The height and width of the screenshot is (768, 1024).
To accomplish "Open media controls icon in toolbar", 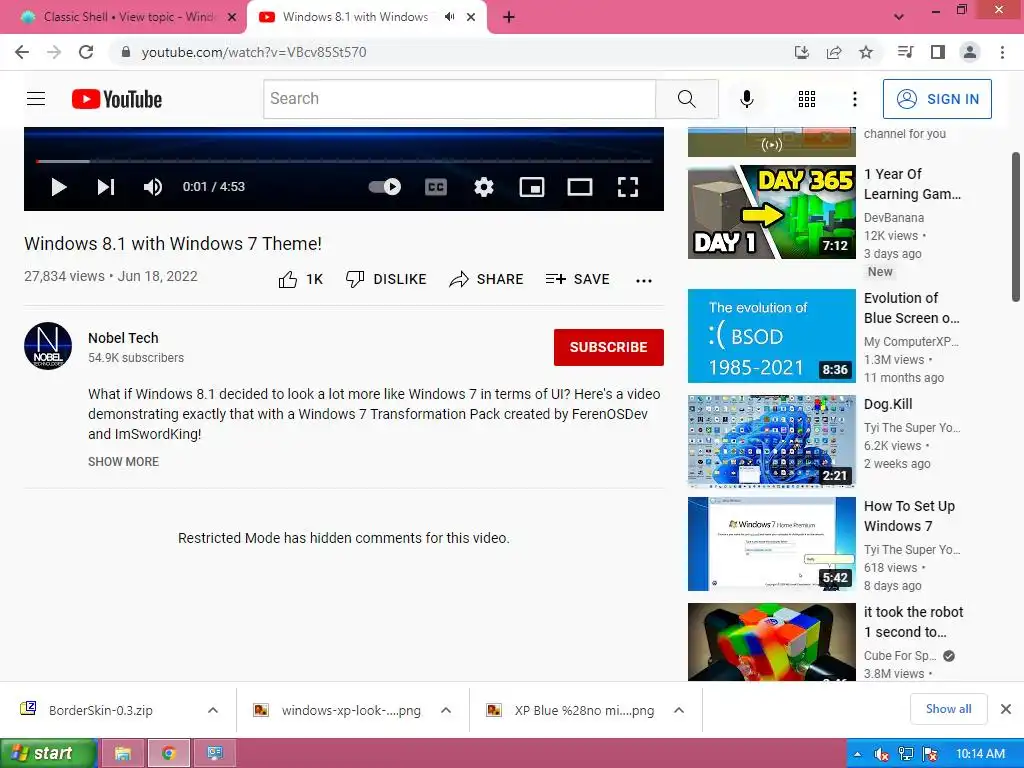I will (905, 52).
